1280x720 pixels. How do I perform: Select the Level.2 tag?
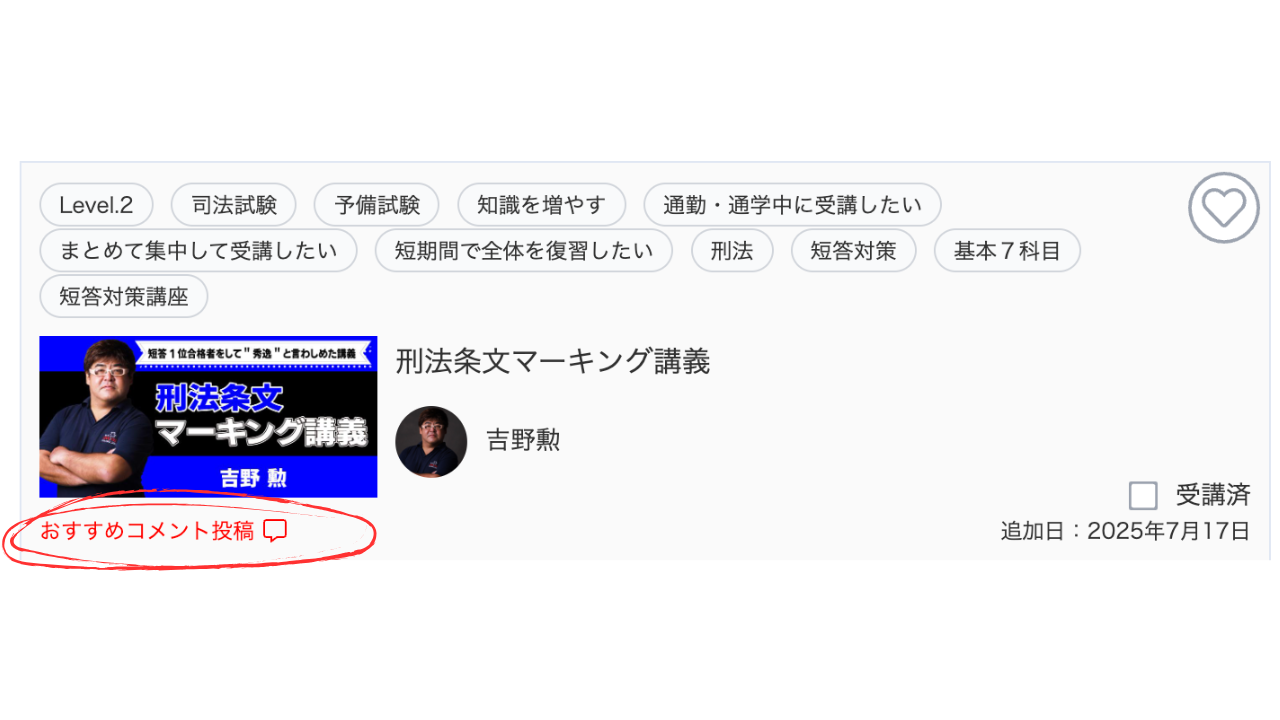[96, 205]
